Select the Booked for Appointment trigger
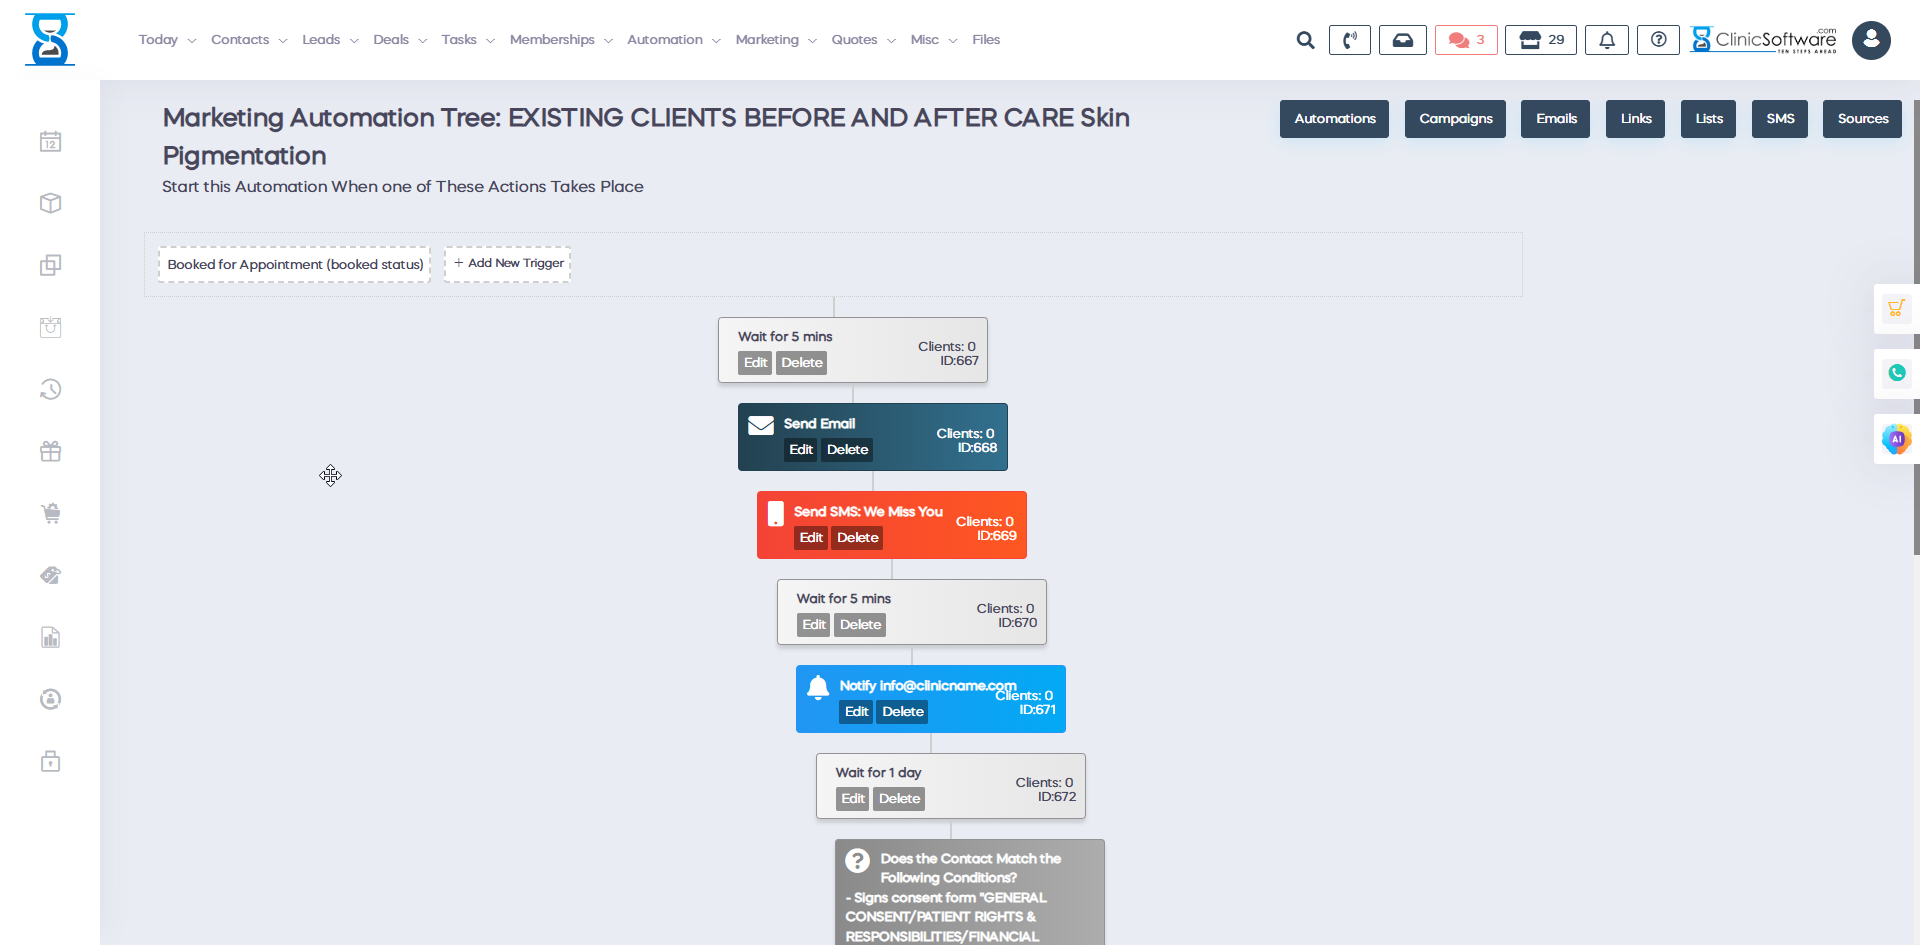This screenshot has height=945, width=1920. tap(295, 265)
